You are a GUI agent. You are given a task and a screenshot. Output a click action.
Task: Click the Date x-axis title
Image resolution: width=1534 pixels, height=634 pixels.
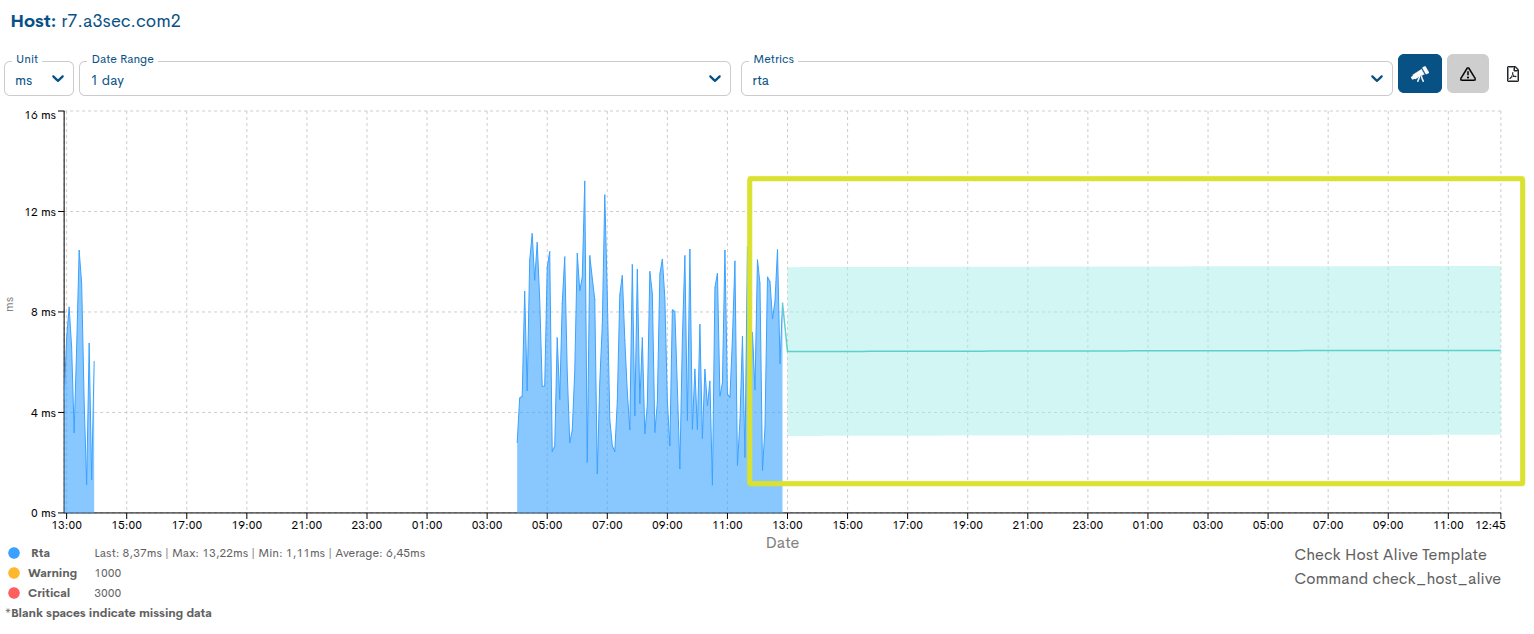[x=782, y=543]
